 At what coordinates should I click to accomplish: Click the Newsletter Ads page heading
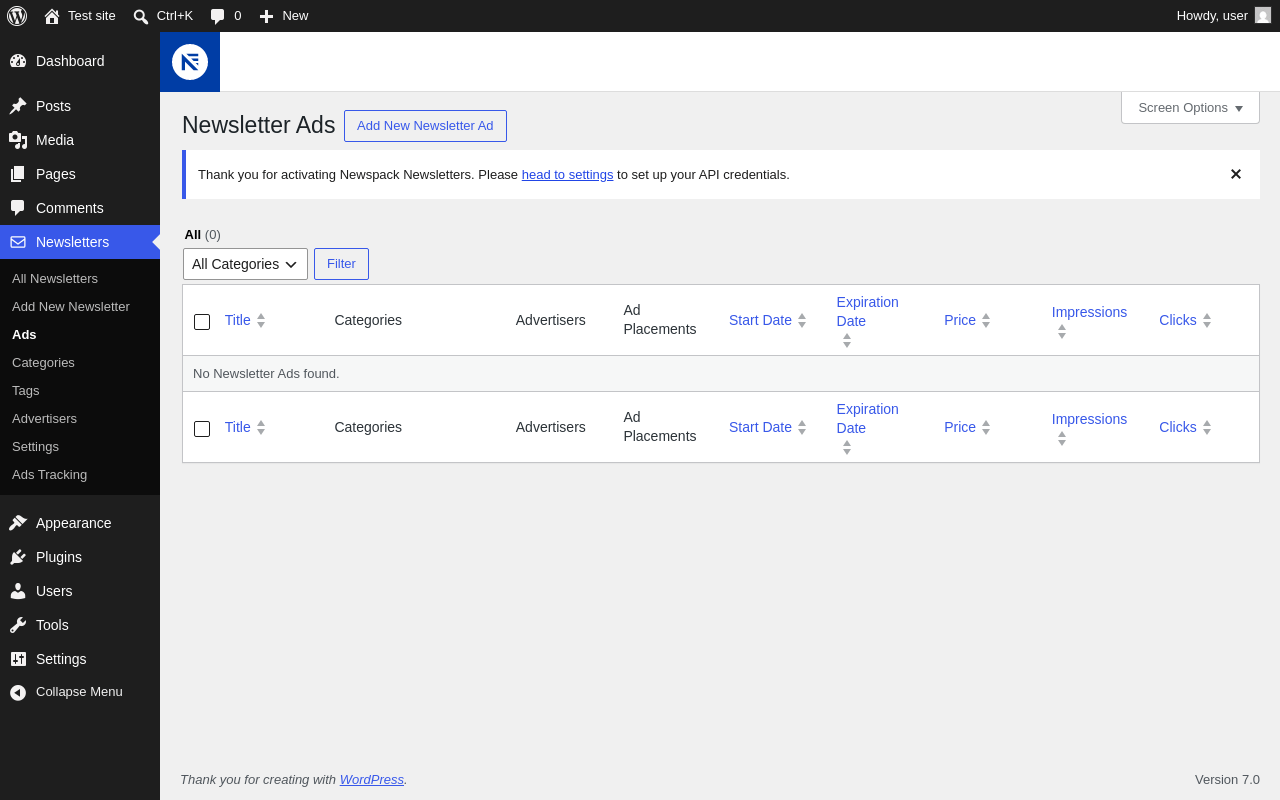258,125
